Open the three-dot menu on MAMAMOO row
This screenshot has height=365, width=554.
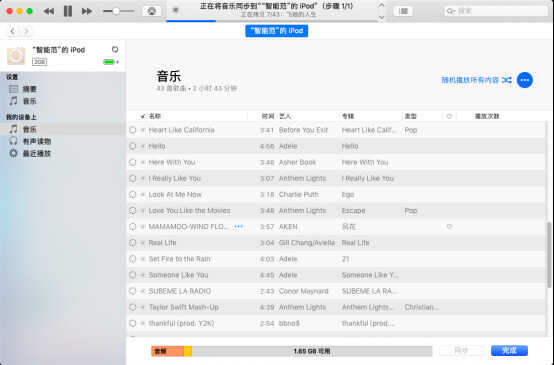(238, 226)
